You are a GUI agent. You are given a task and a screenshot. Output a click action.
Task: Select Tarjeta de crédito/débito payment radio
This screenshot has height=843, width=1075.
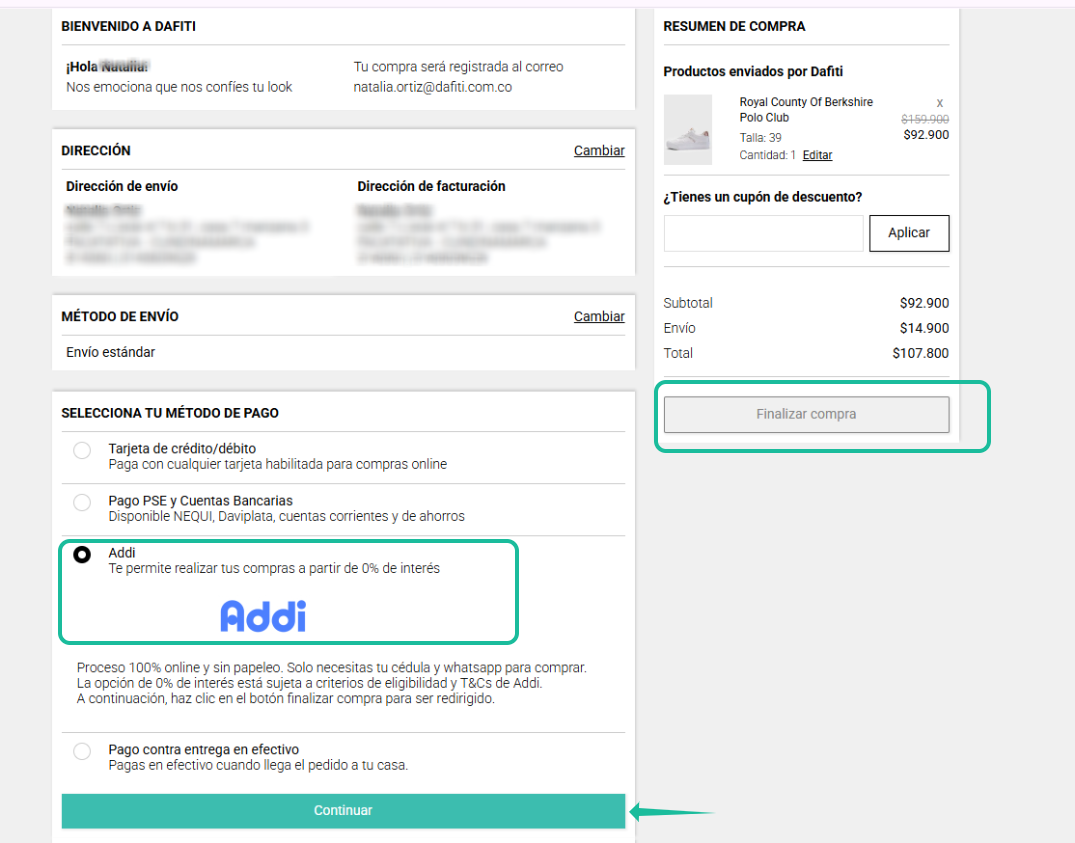tap(82, 450)
